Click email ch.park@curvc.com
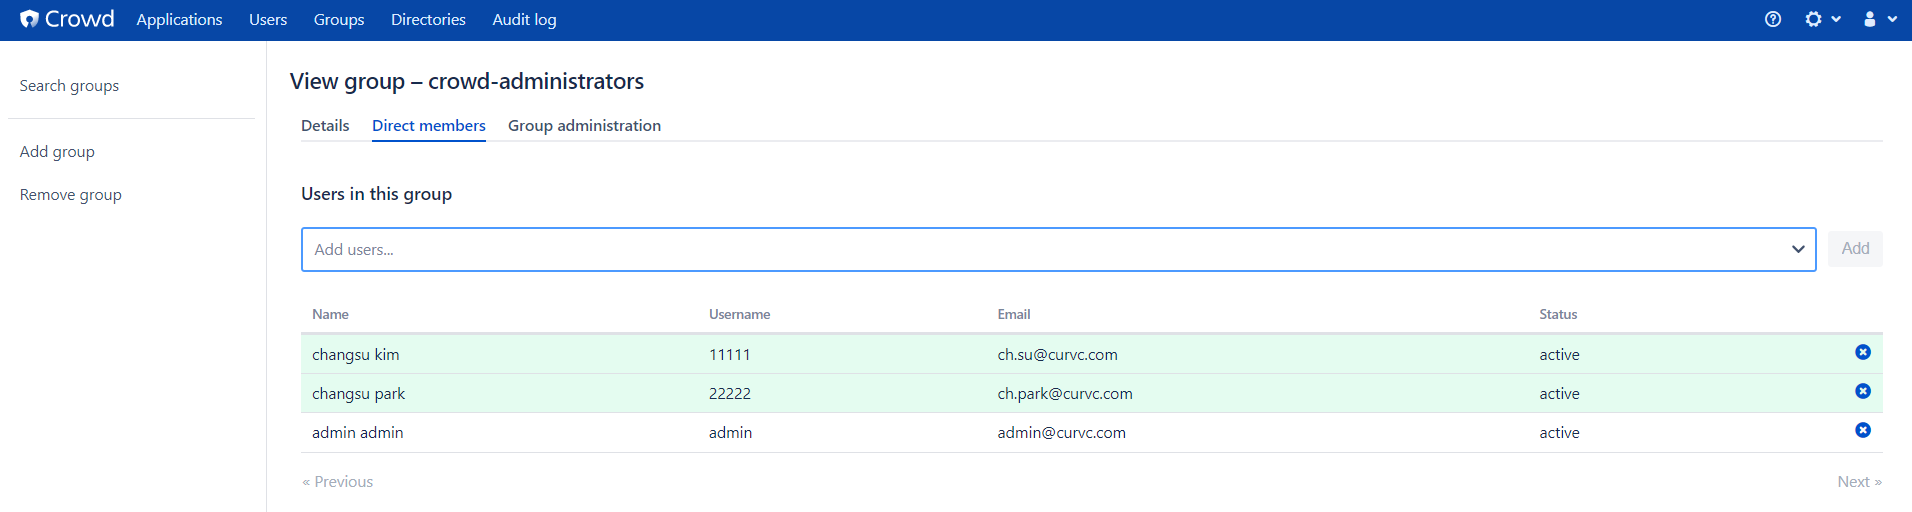The width and height of the screenshot is (1912, 512). point(1065,393)
